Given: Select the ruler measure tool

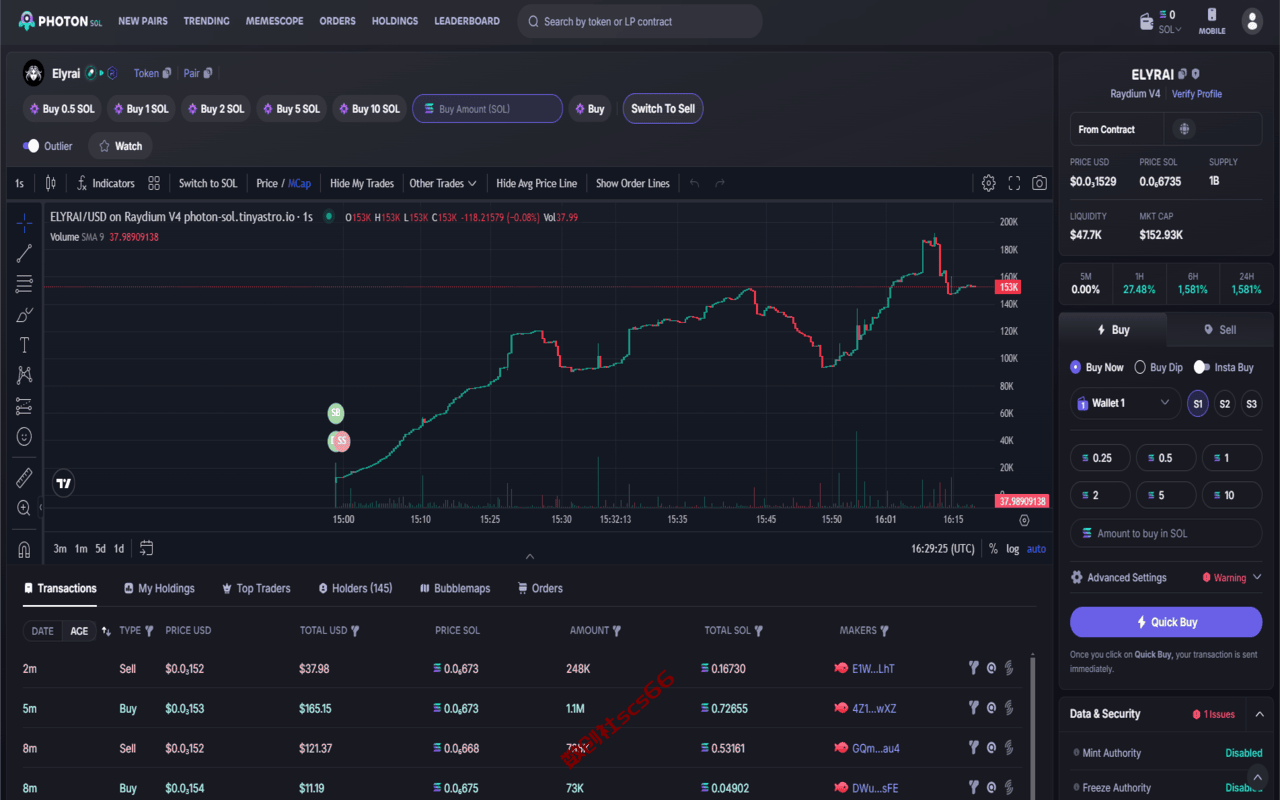Looking at the screenshot, I should point(24,478).
